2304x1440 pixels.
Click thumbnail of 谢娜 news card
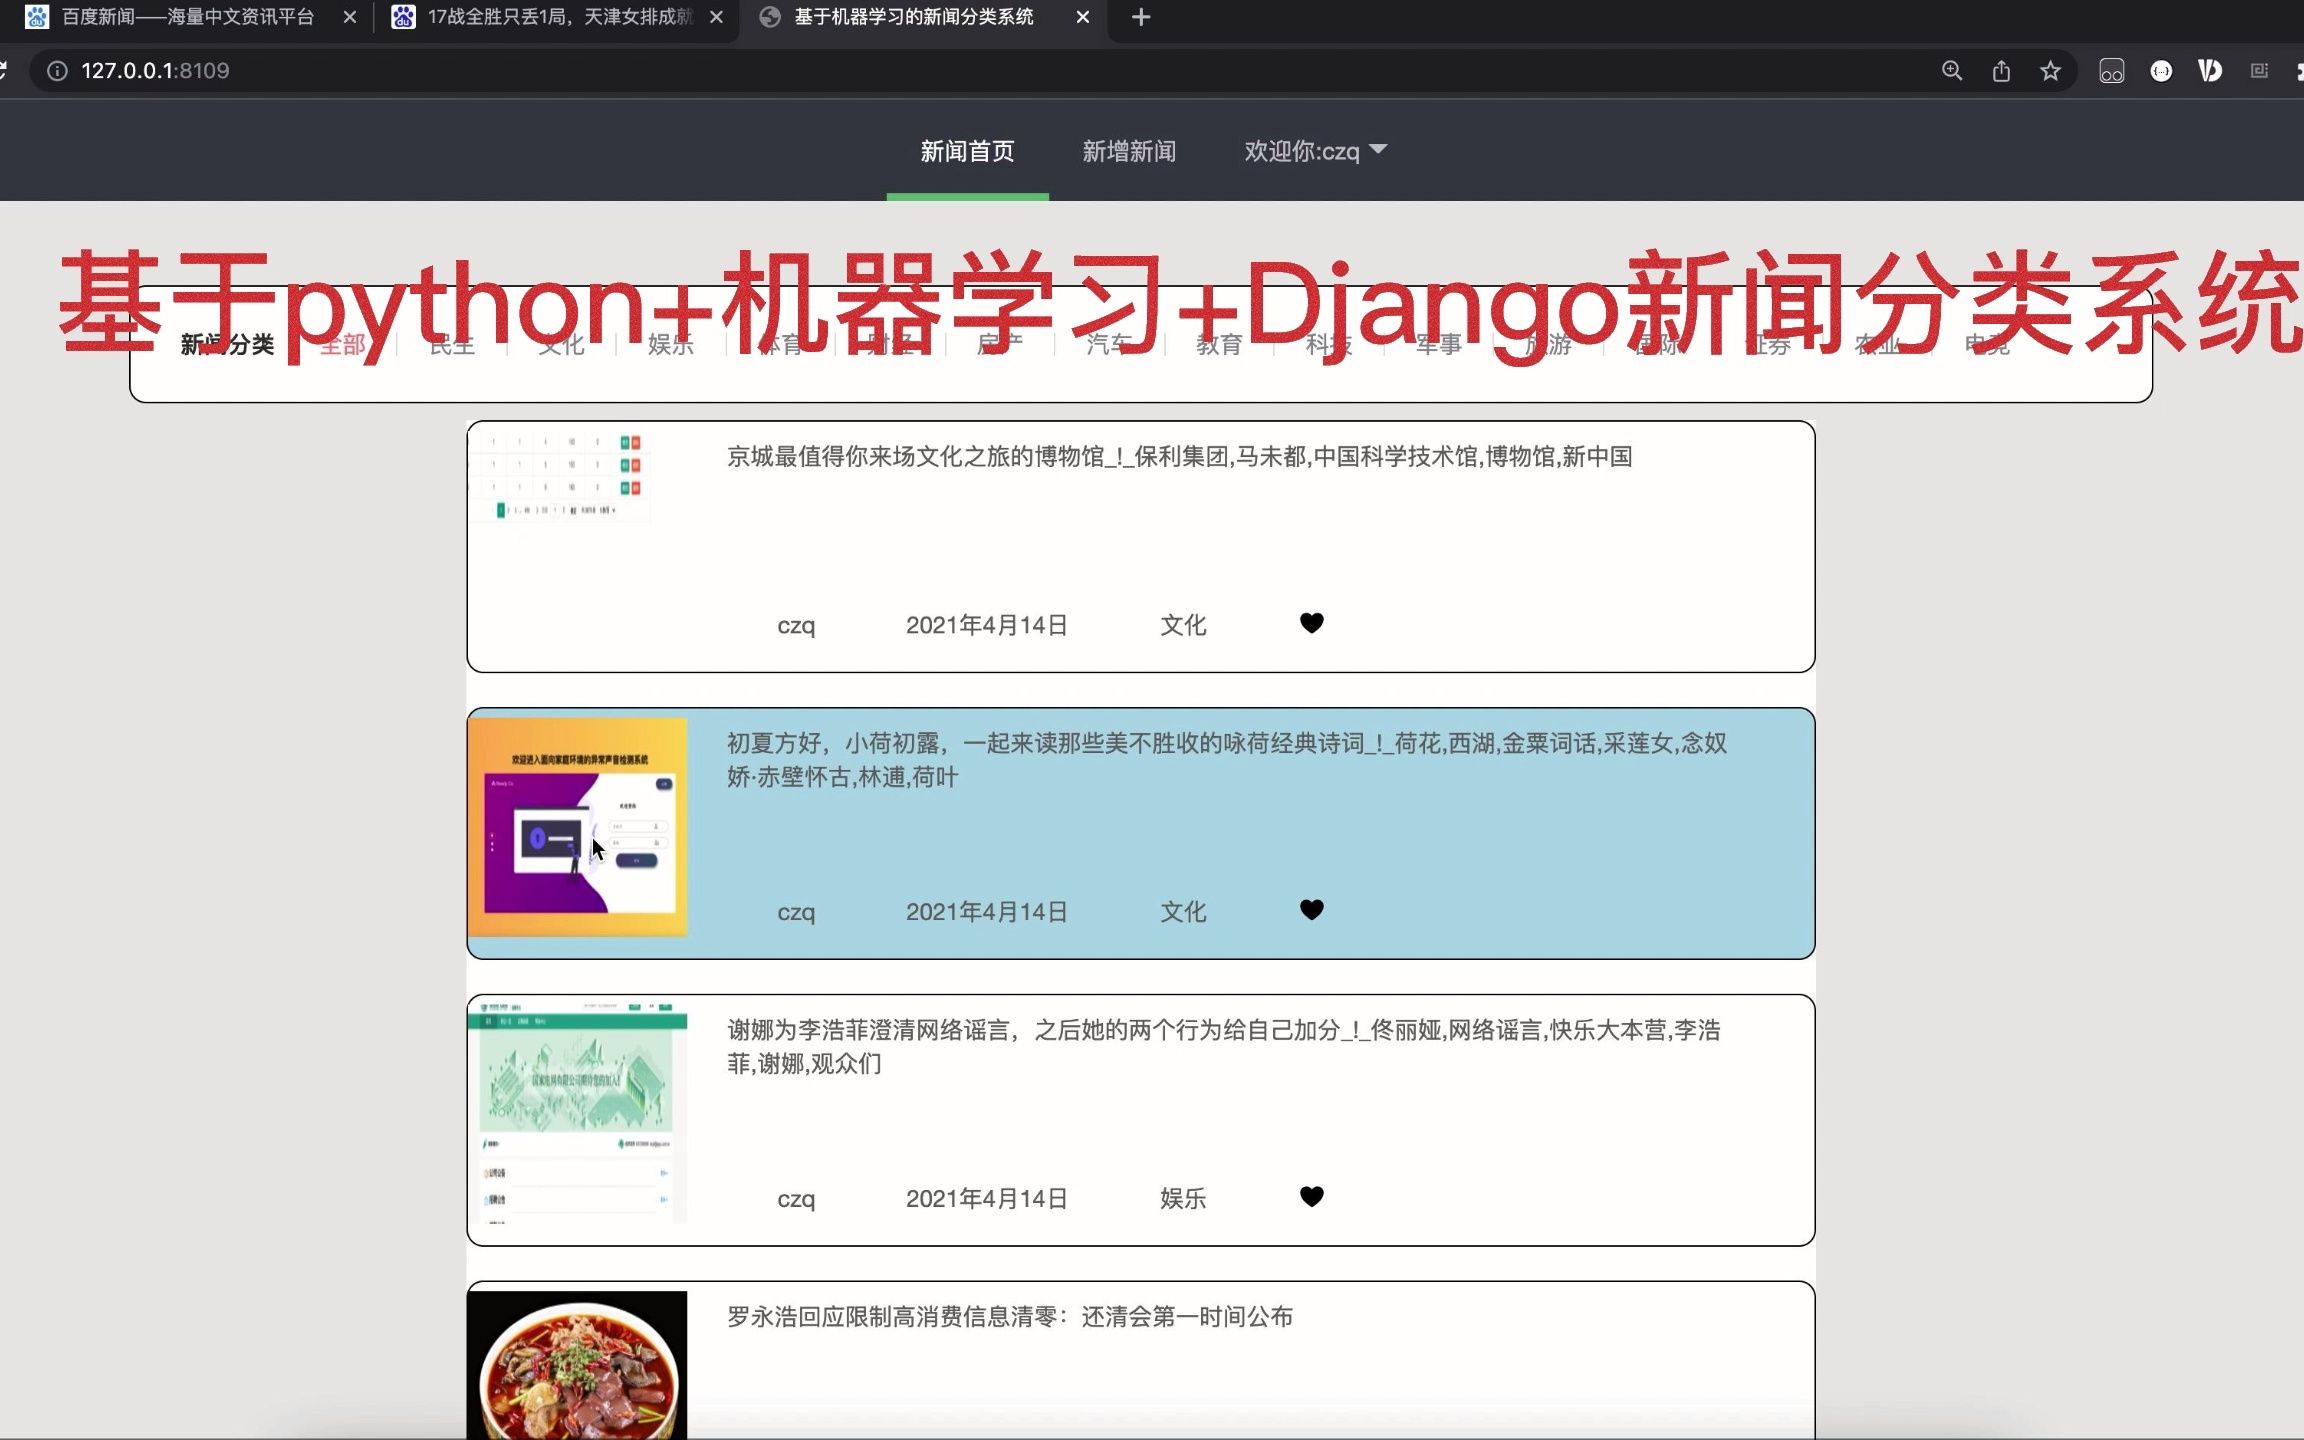577,1113
